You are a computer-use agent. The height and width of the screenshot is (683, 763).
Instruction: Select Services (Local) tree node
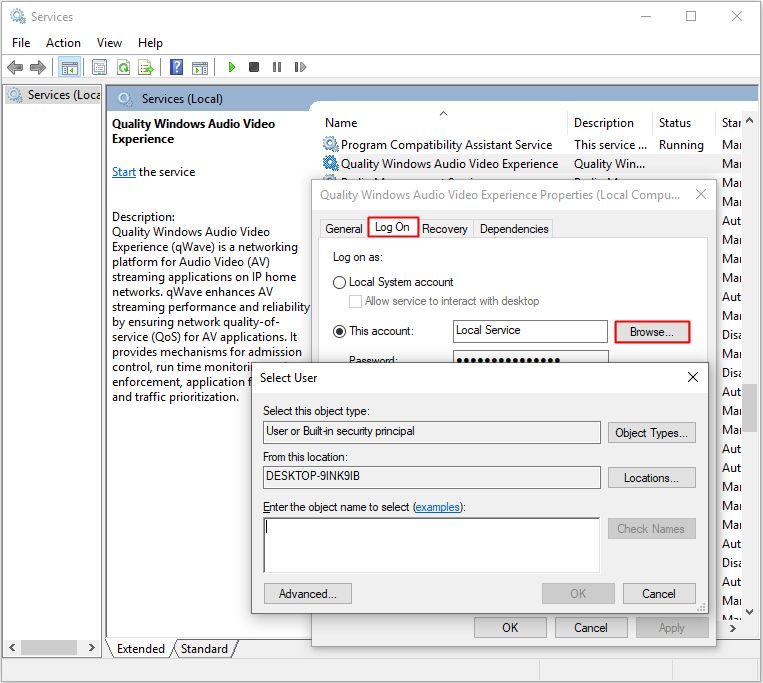(54, 95)
